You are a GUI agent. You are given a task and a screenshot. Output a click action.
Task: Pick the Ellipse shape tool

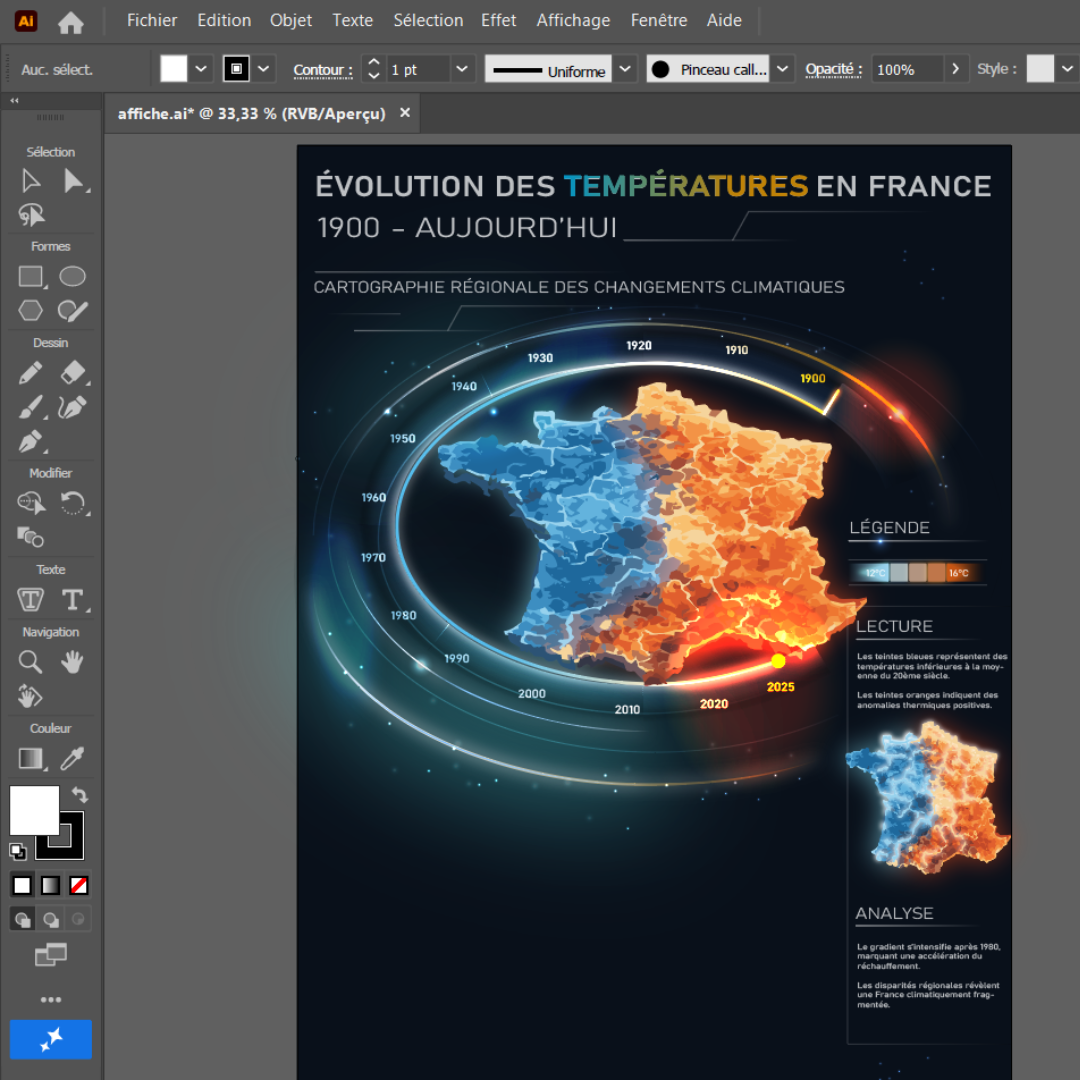coord(72,277)
